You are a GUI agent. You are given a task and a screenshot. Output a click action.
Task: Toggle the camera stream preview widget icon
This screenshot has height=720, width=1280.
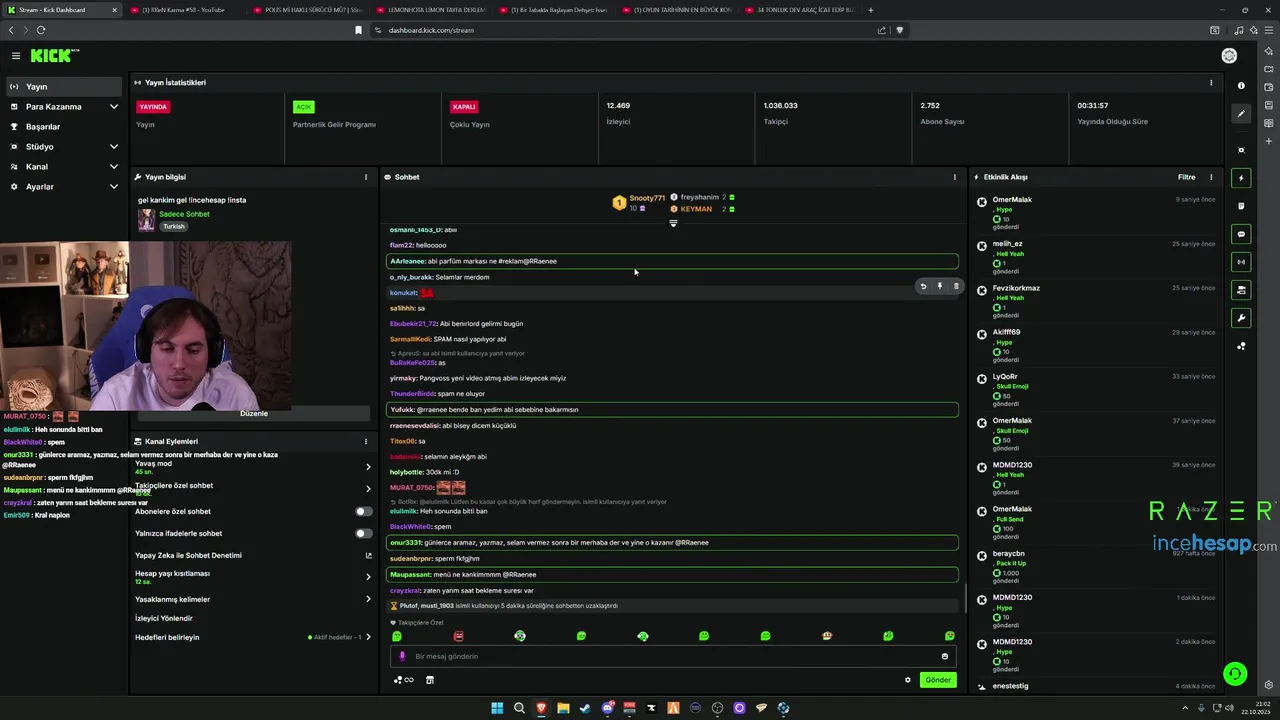(x=1241, y=290)
